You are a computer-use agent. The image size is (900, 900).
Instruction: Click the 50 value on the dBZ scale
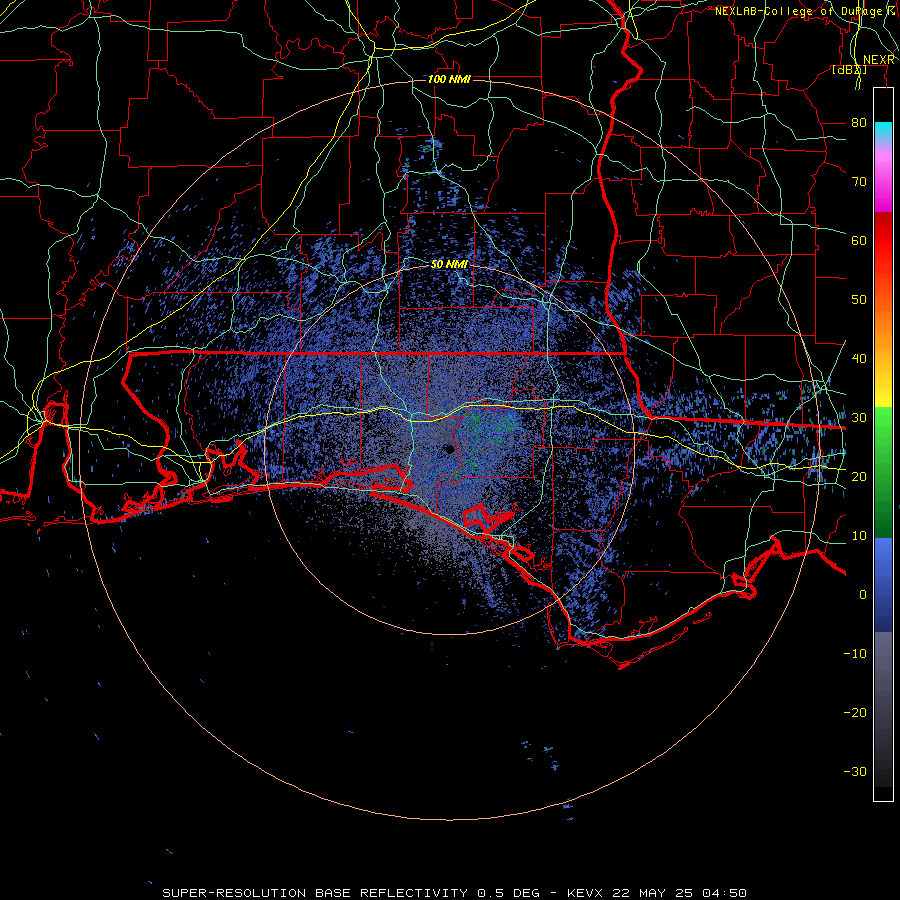[x=859, y=300]
